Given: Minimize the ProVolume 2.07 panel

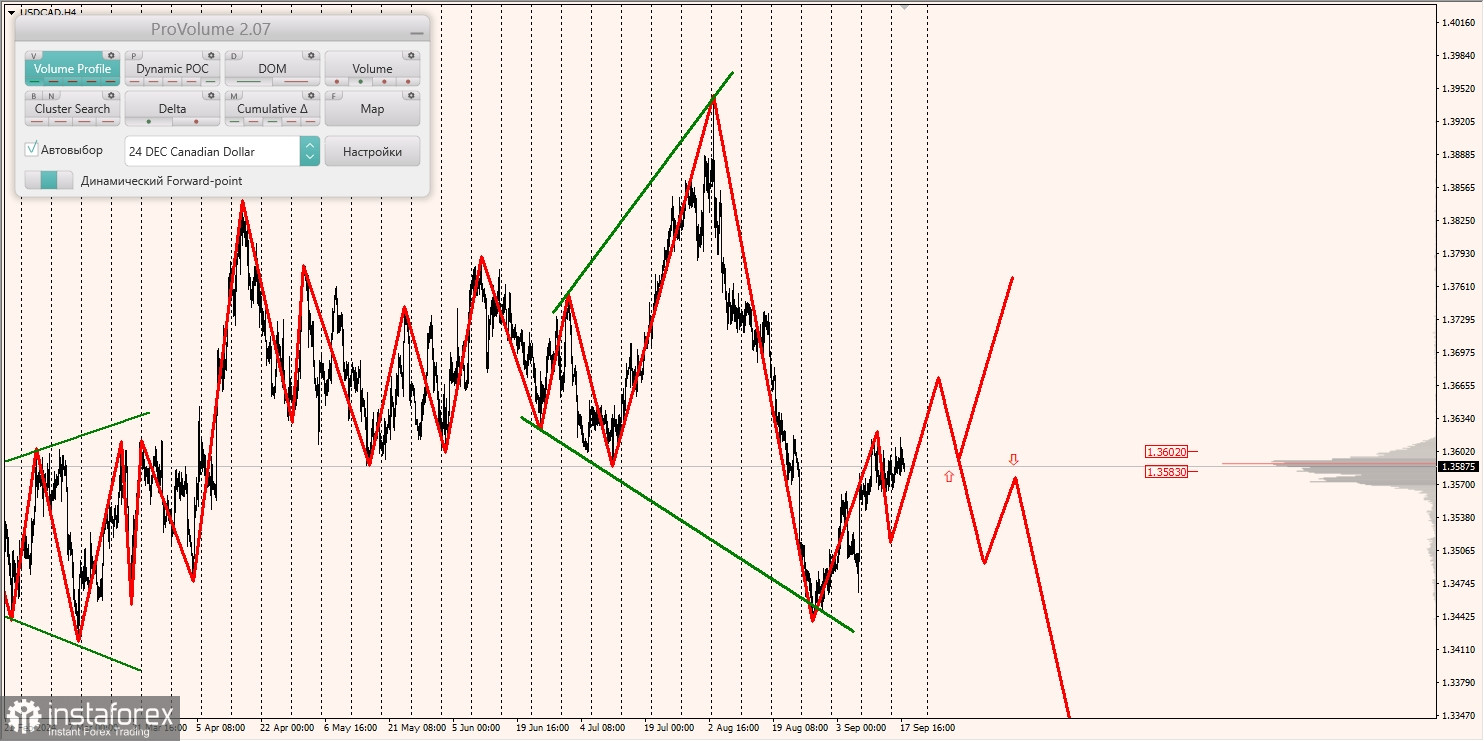Looking at the screenshot, I should (x=416, y=31).
